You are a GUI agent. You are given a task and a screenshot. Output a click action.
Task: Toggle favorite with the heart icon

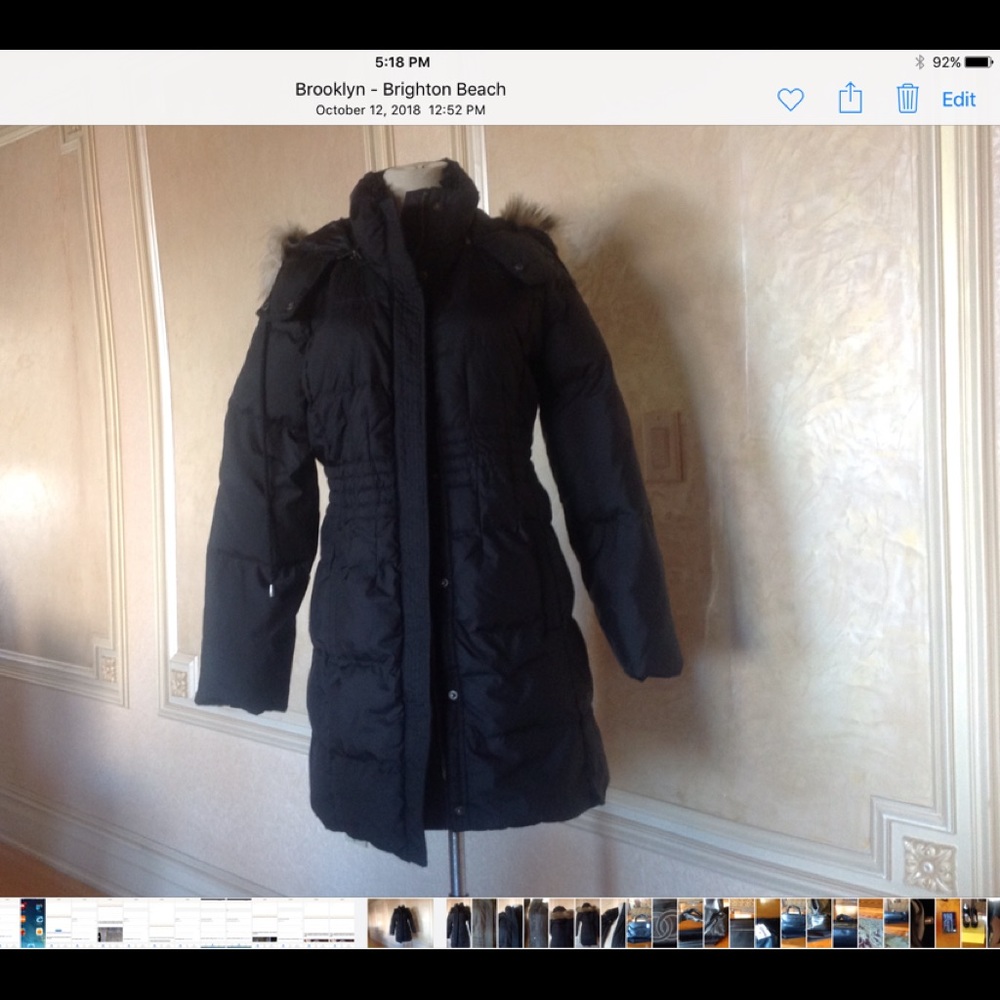click(x=791, y=99)
